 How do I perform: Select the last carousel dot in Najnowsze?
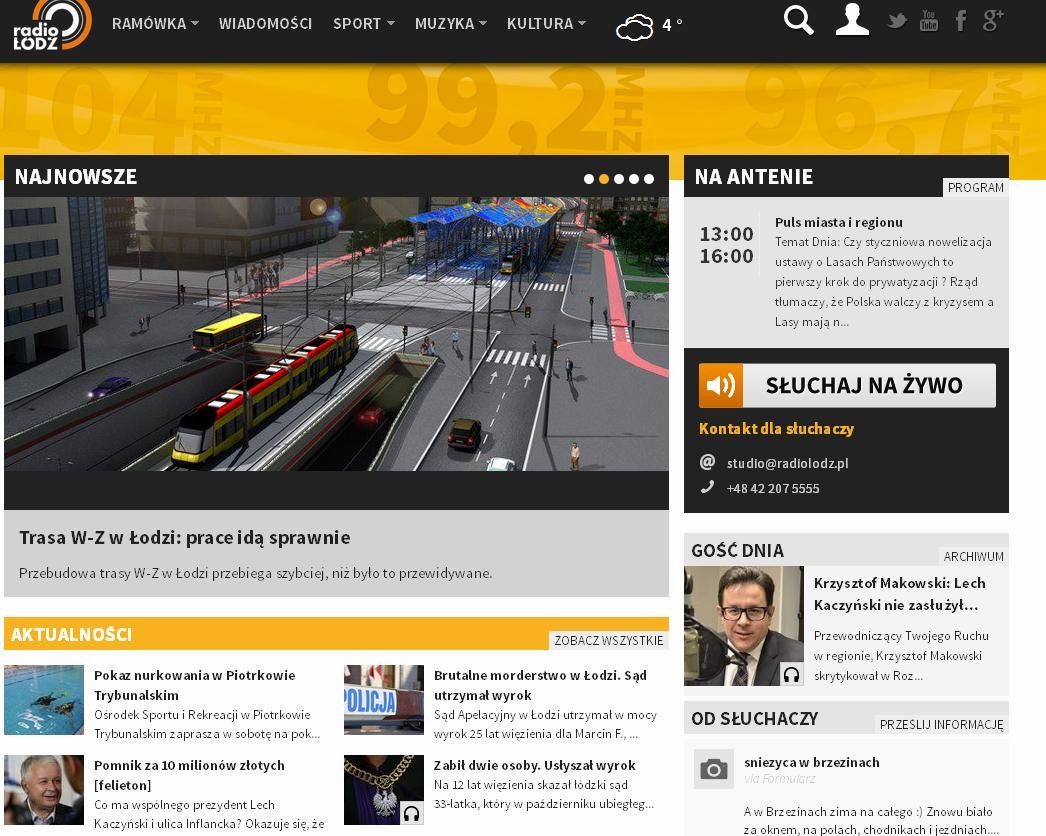[x=649, y=179]
